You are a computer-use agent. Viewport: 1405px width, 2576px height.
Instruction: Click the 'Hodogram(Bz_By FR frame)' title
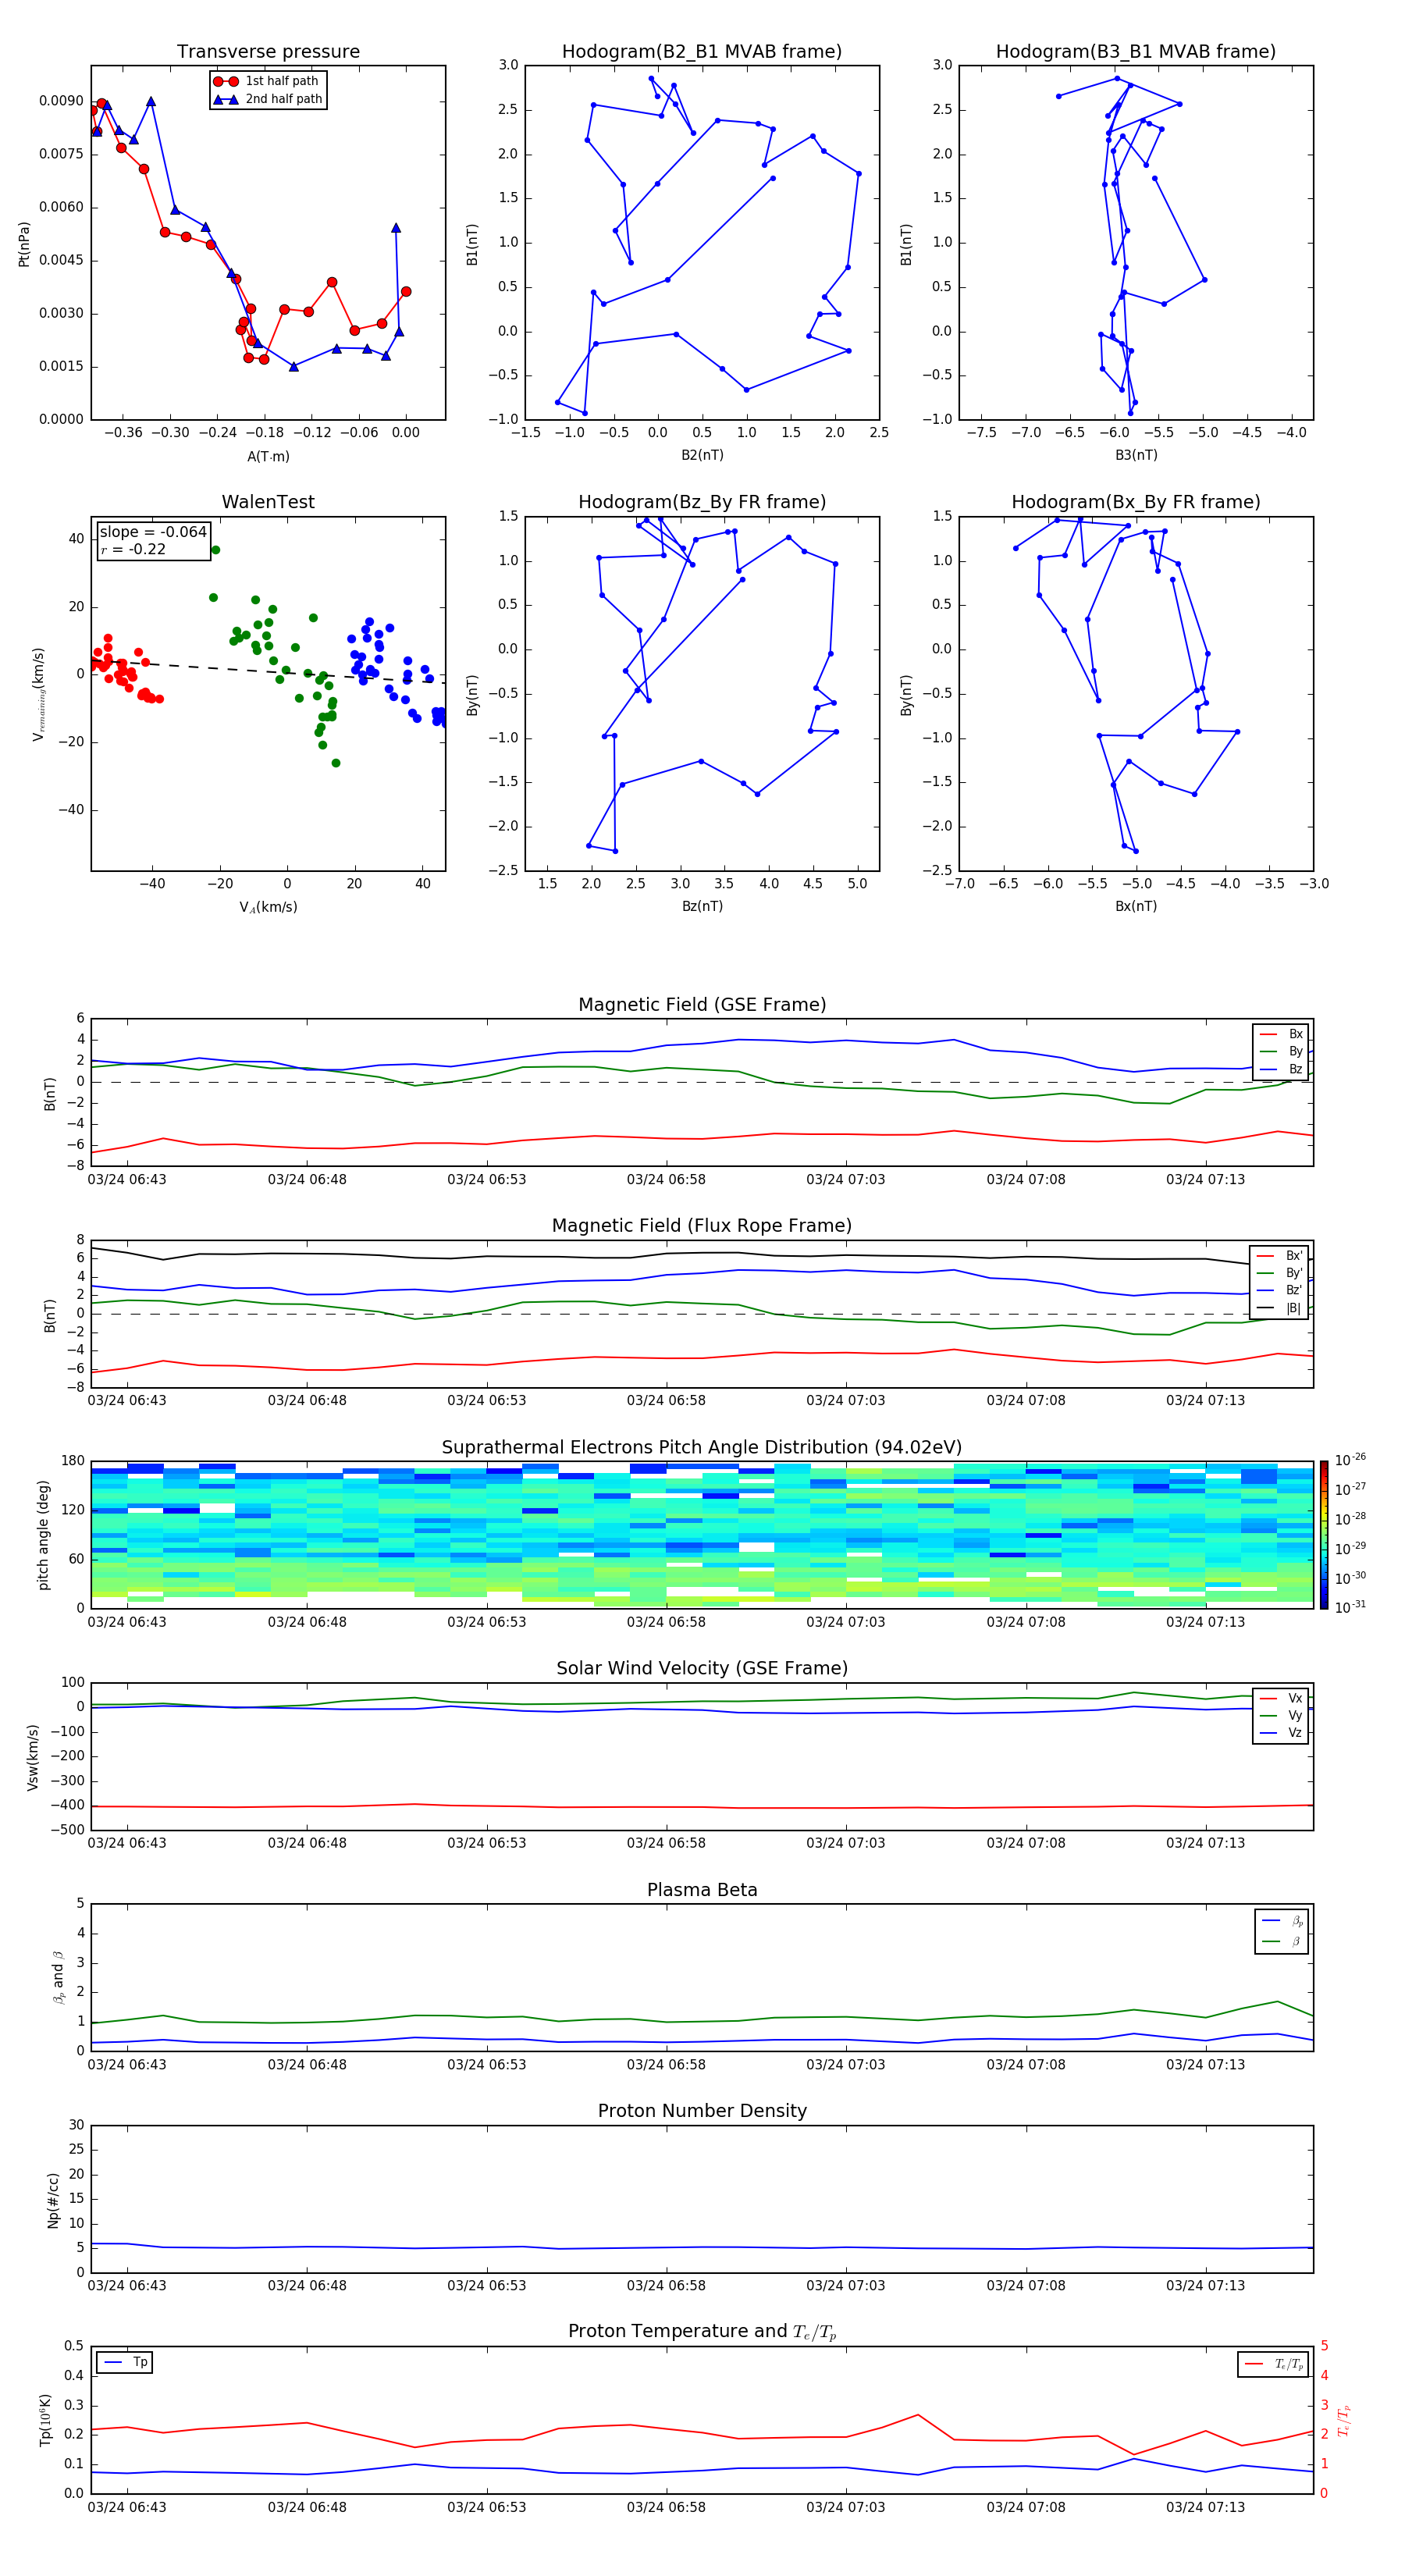[702, 502]
